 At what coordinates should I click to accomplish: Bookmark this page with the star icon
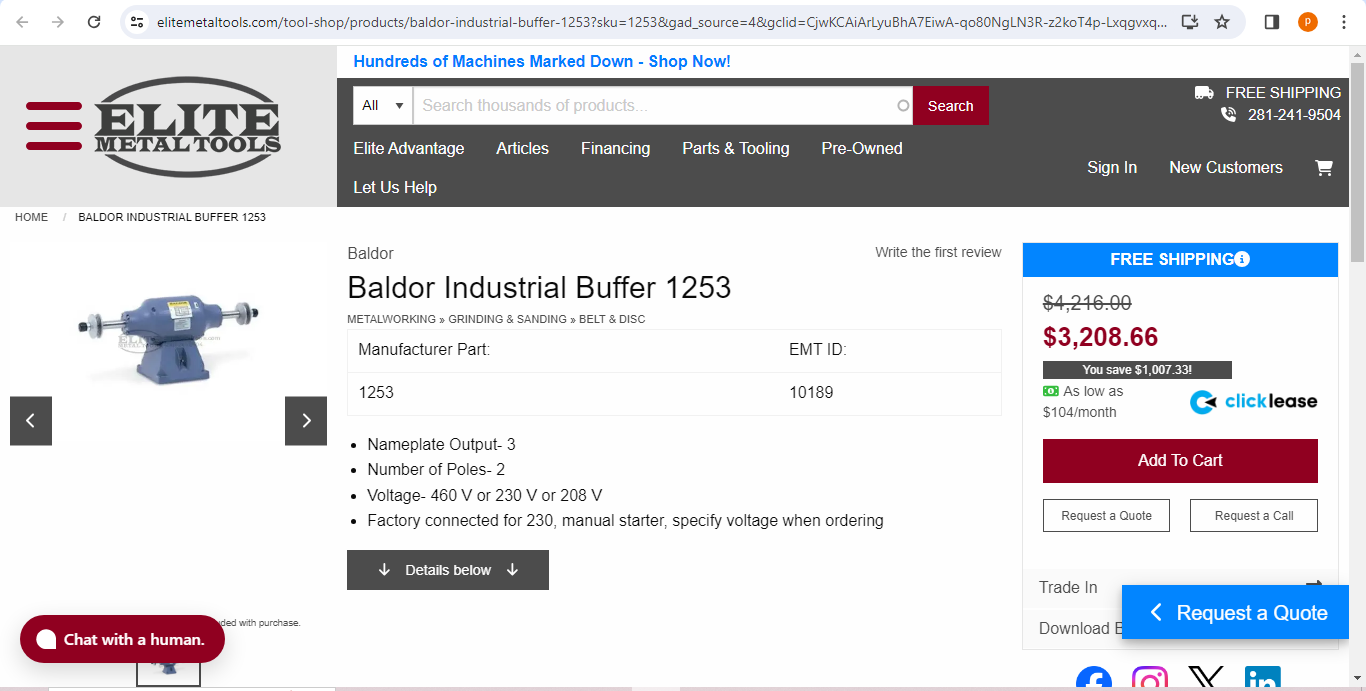1222,22
